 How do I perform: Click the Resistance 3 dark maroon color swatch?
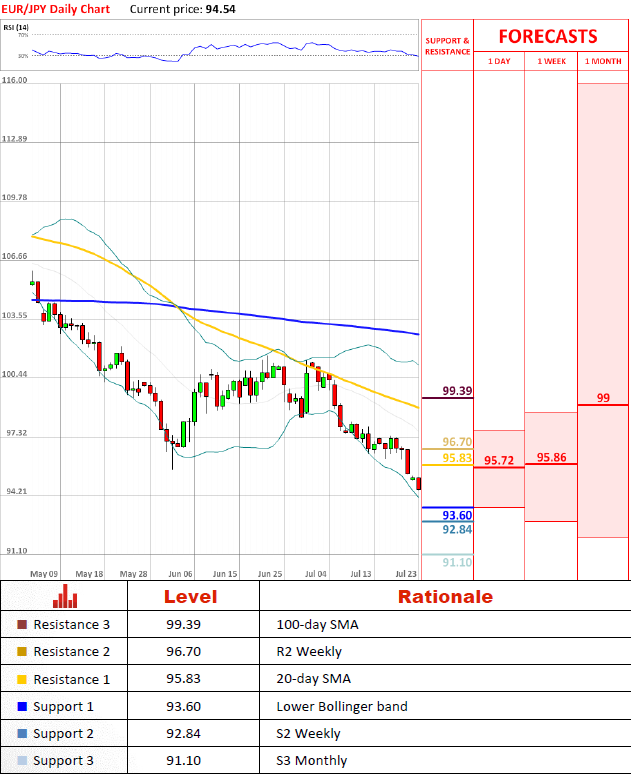click(x=22, y=624)
